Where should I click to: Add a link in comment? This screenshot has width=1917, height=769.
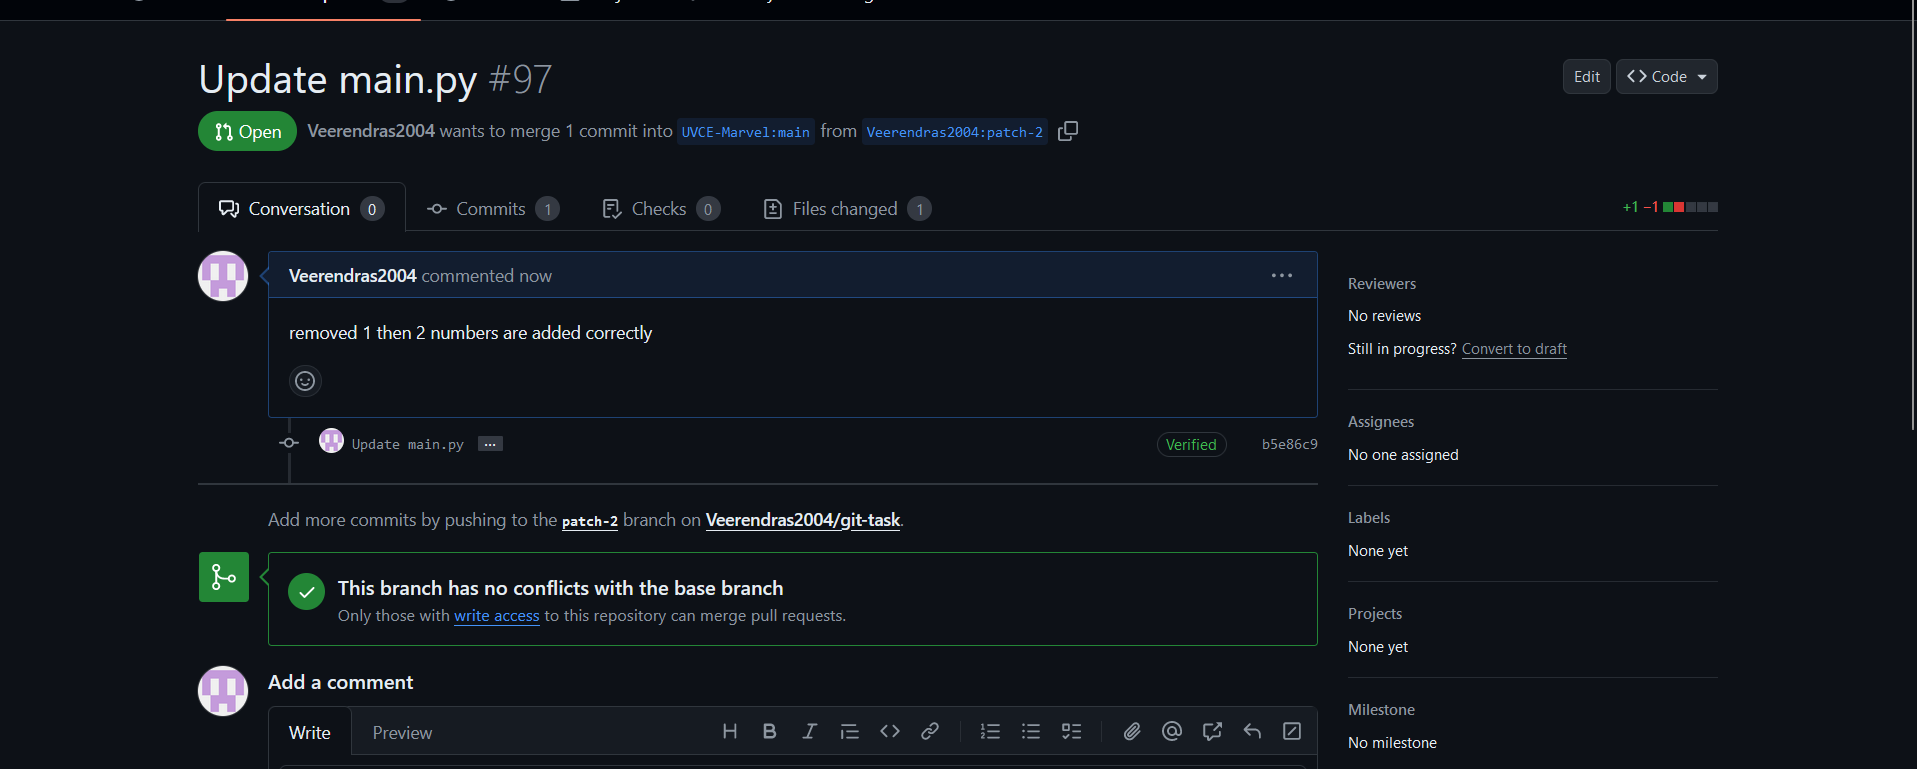pyautogui.click(x=930, y=732)
